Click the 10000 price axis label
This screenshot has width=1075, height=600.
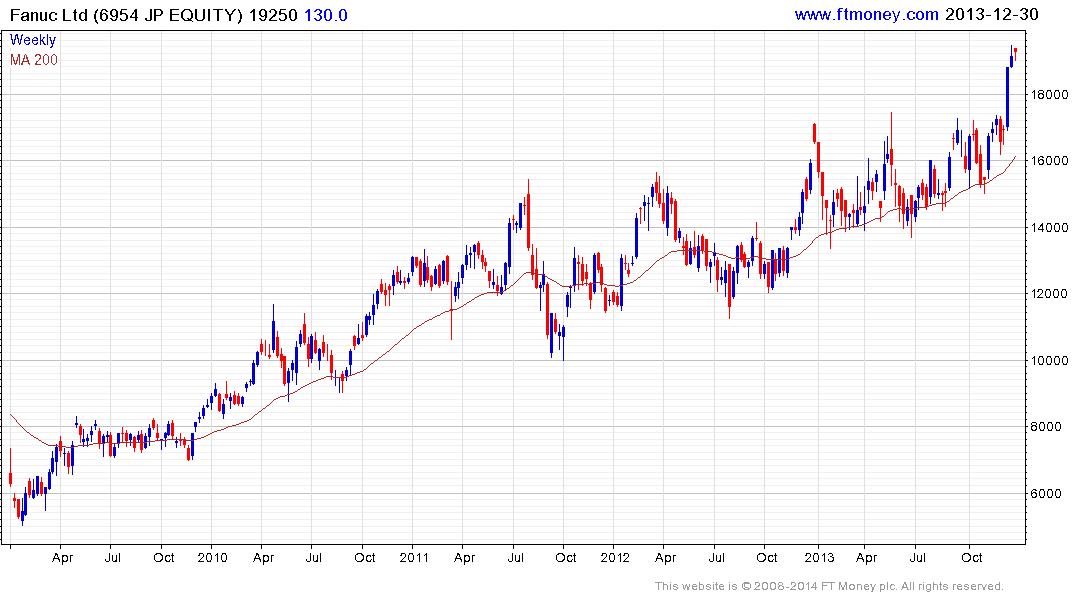pyautogui.click(x=1050, y=361)
